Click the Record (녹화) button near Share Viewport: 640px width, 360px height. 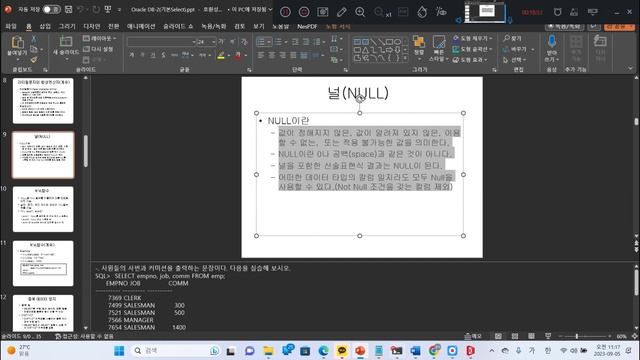(x=565, y=27)
